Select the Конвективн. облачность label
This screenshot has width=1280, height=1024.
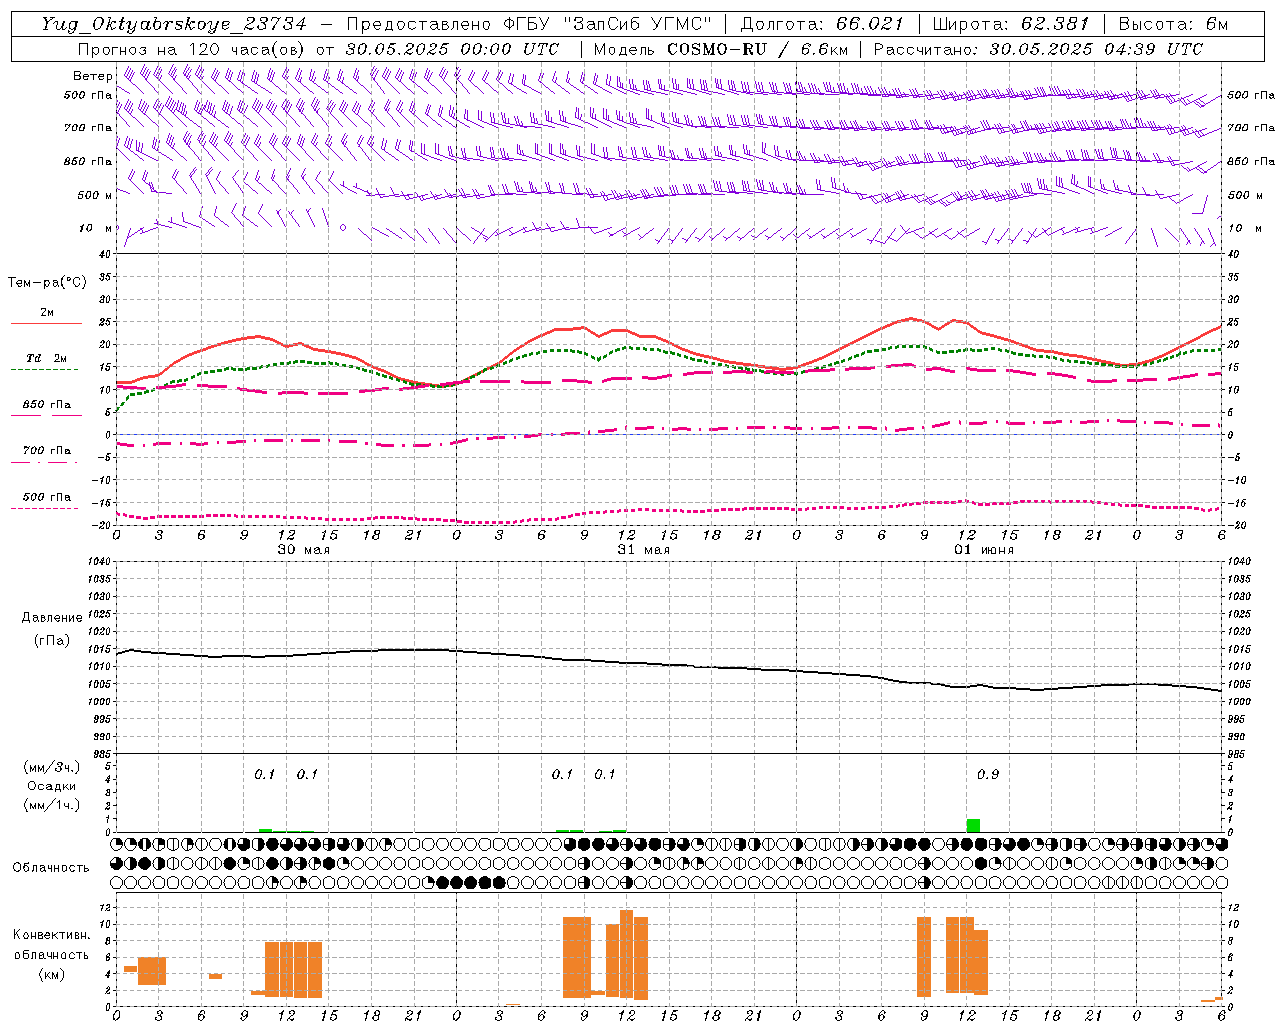pyautogui.click(x=51, y=945)
